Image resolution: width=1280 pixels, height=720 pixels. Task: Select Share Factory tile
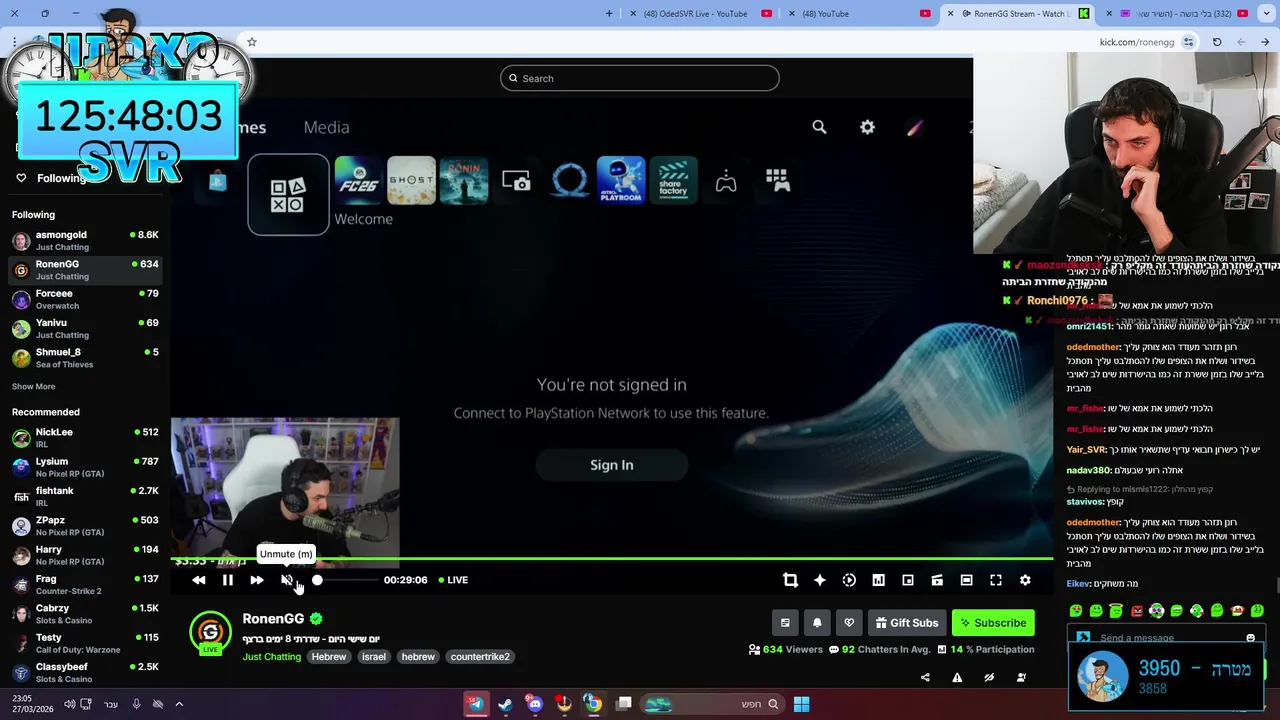pos(674,180)
